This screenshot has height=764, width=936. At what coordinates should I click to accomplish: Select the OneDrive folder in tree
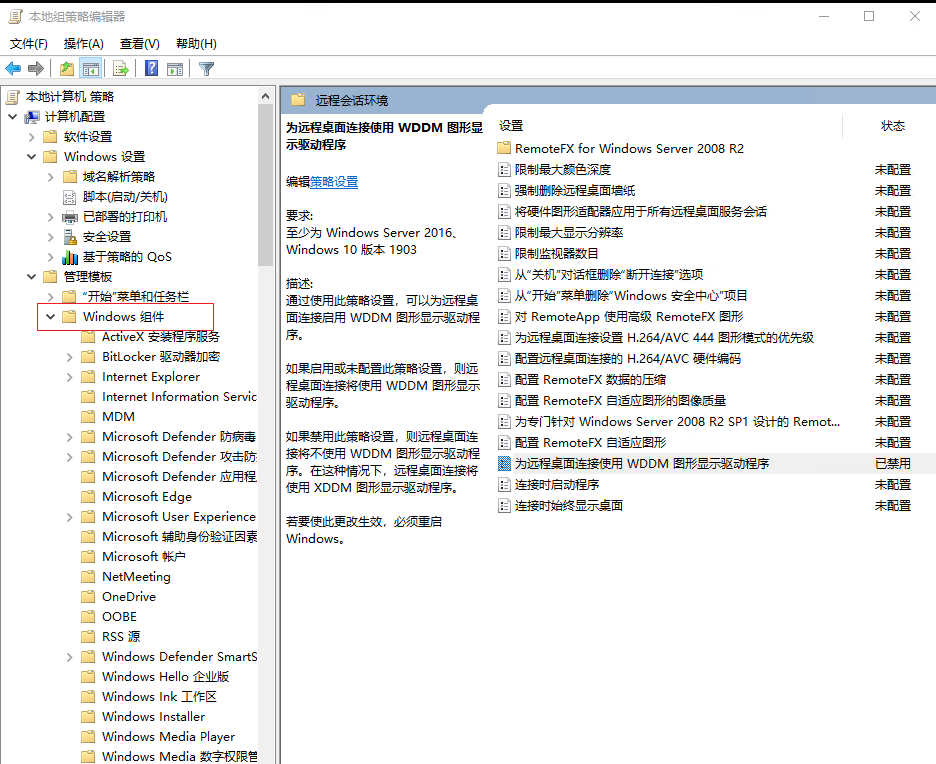(129, 597)
